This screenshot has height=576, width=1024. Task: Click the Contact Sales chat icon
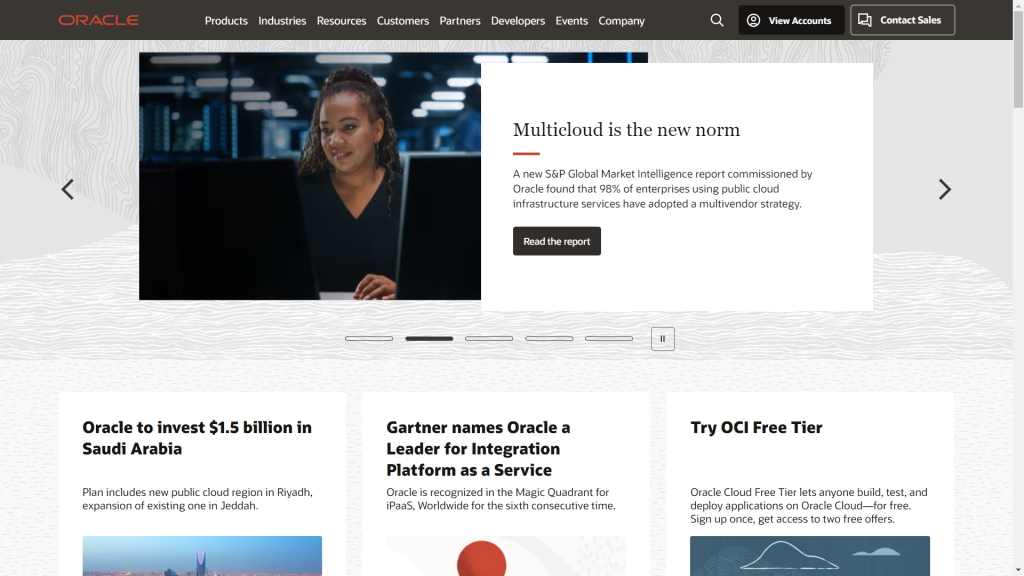tap(865, 20)
